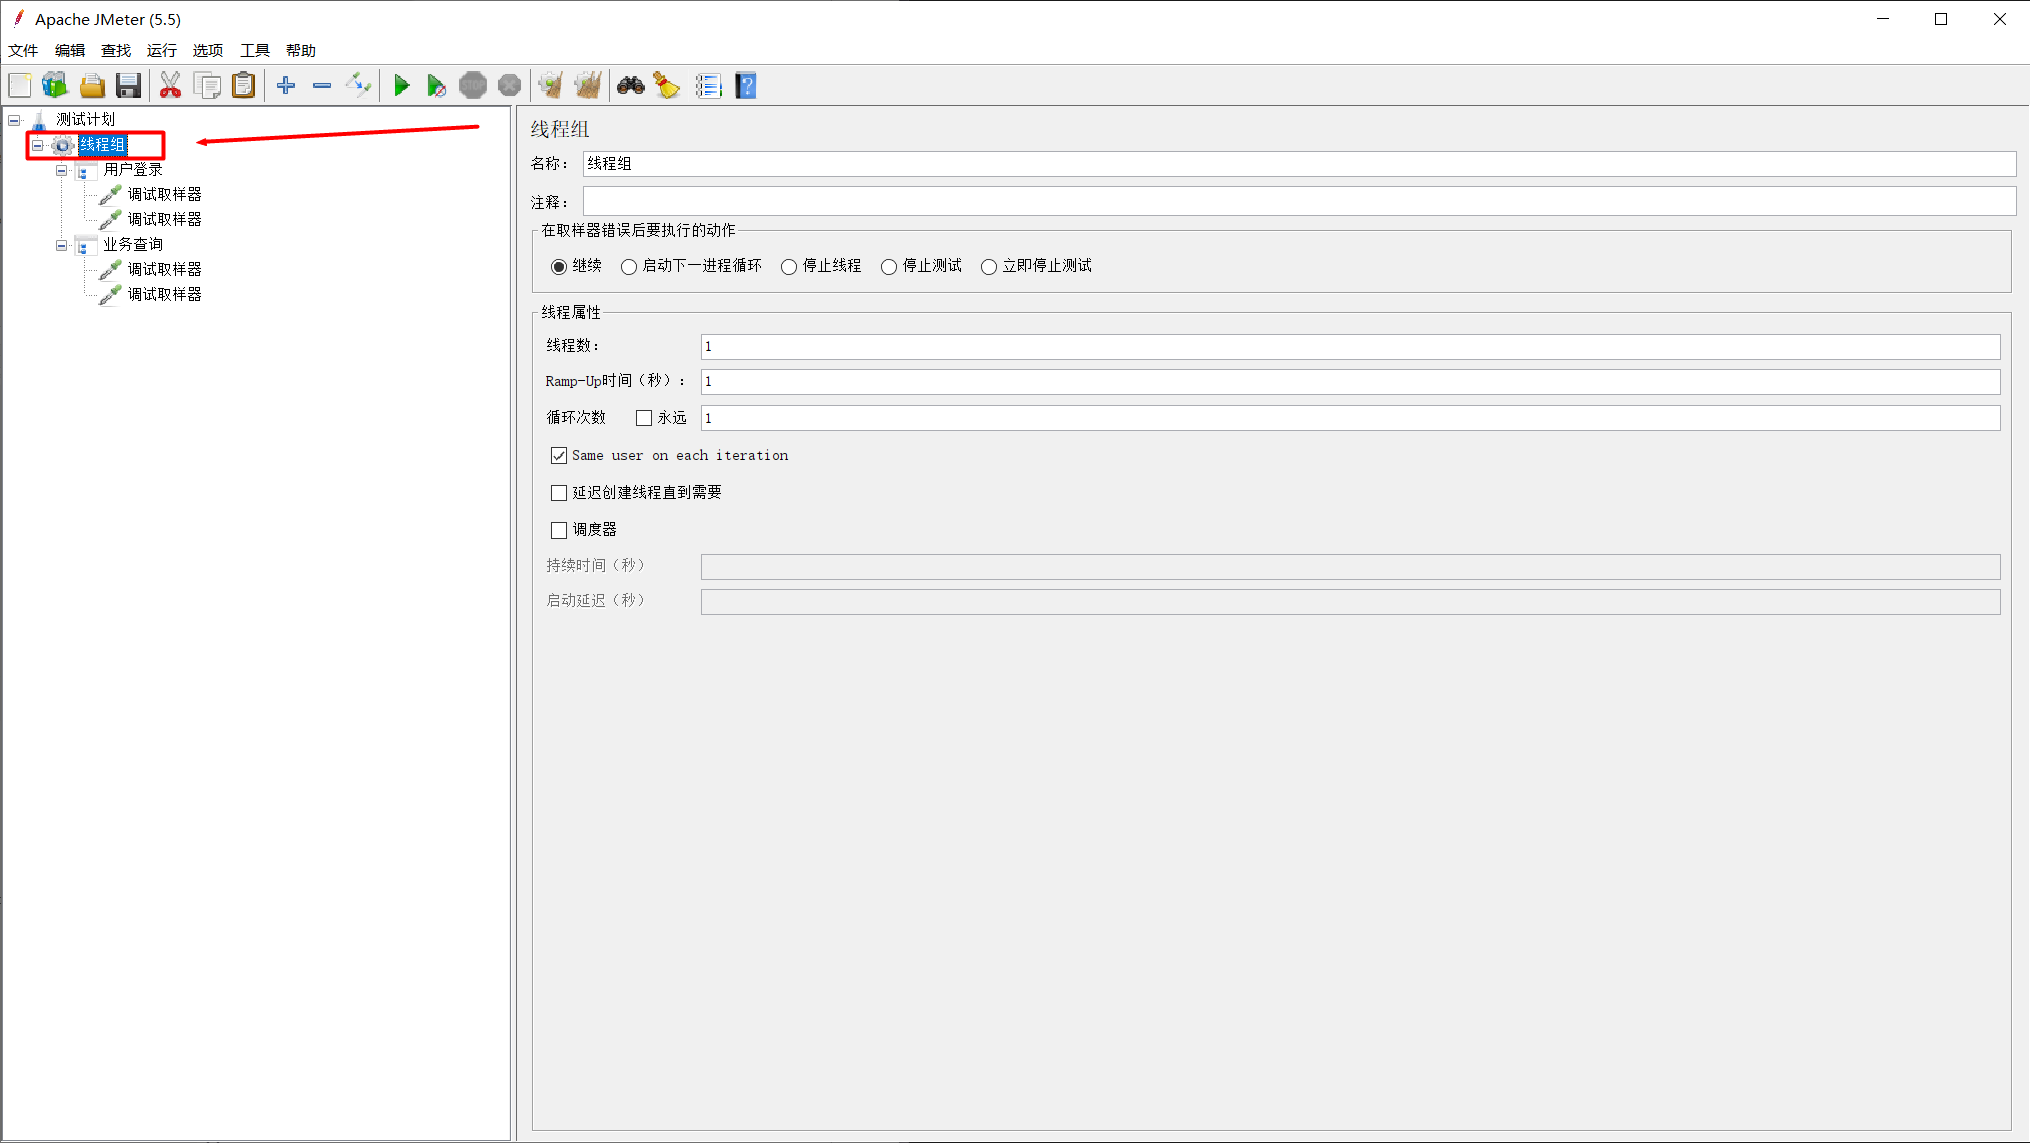Uncheck Same user on each iteration

click(x=559, y=456)
